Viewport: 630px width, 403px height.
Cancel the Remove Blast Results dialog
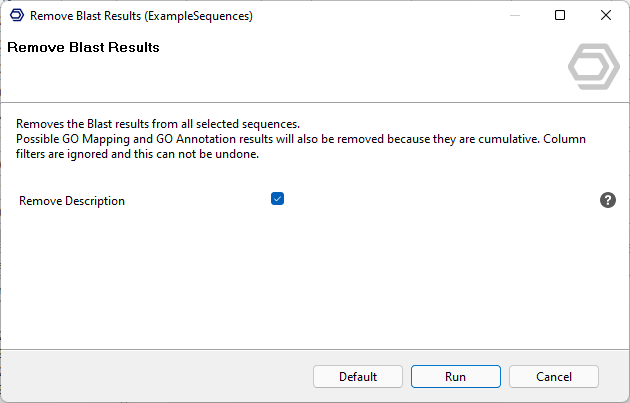(x=553, y=377)
